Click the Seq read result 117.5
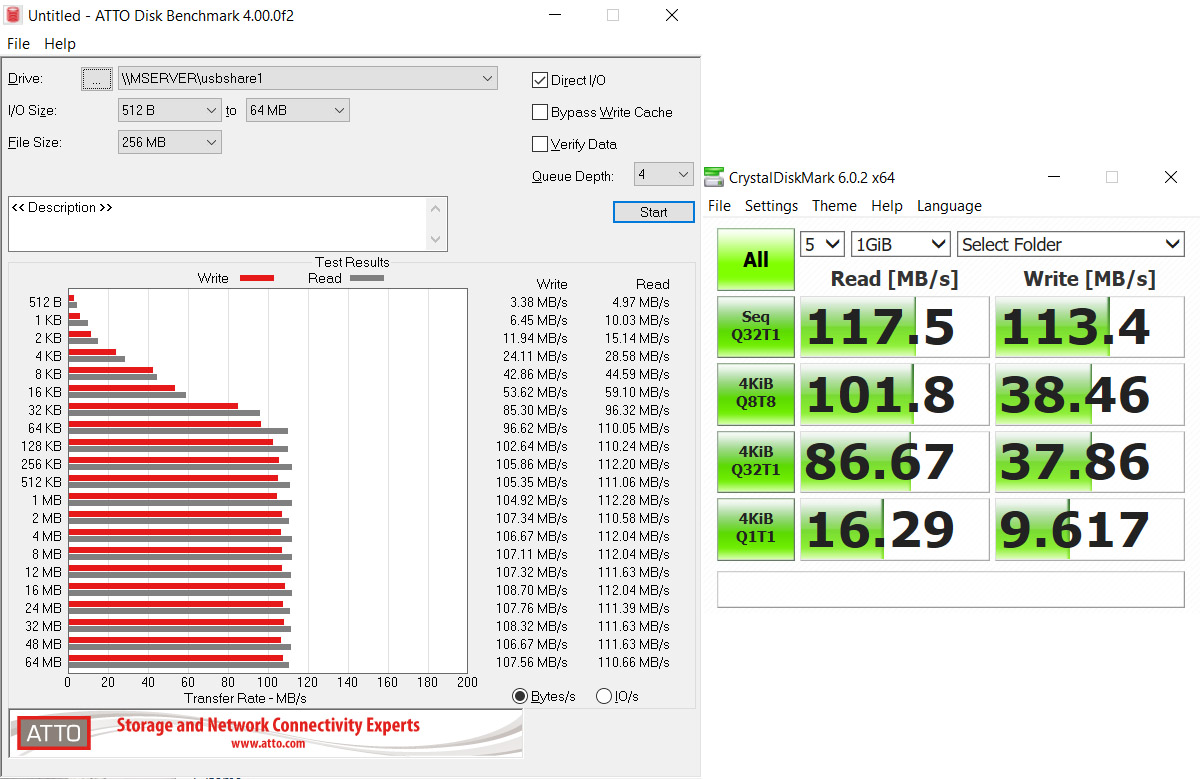This screenshot has height=779, width=1200. 895,327
